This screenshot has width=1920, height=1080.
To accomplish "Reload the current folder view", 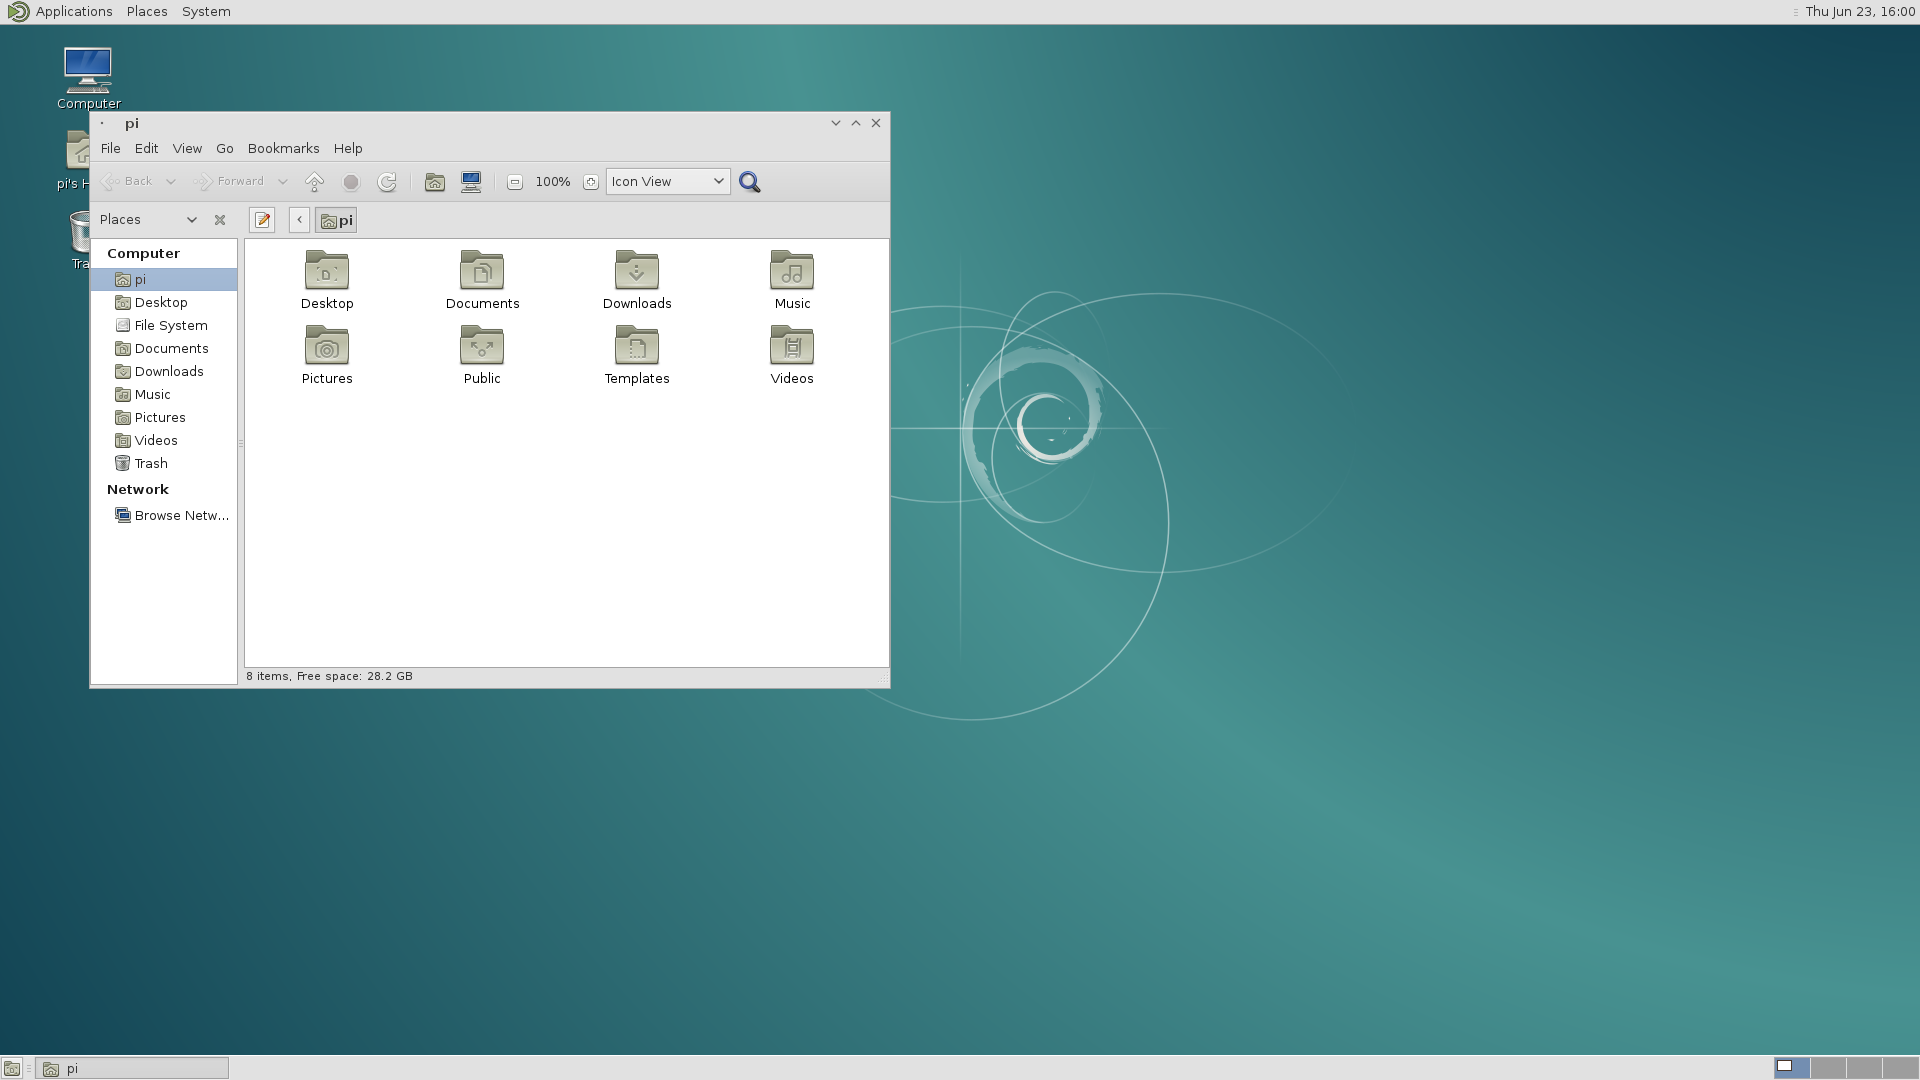I will pyautogui.click(x=387, y=182).
